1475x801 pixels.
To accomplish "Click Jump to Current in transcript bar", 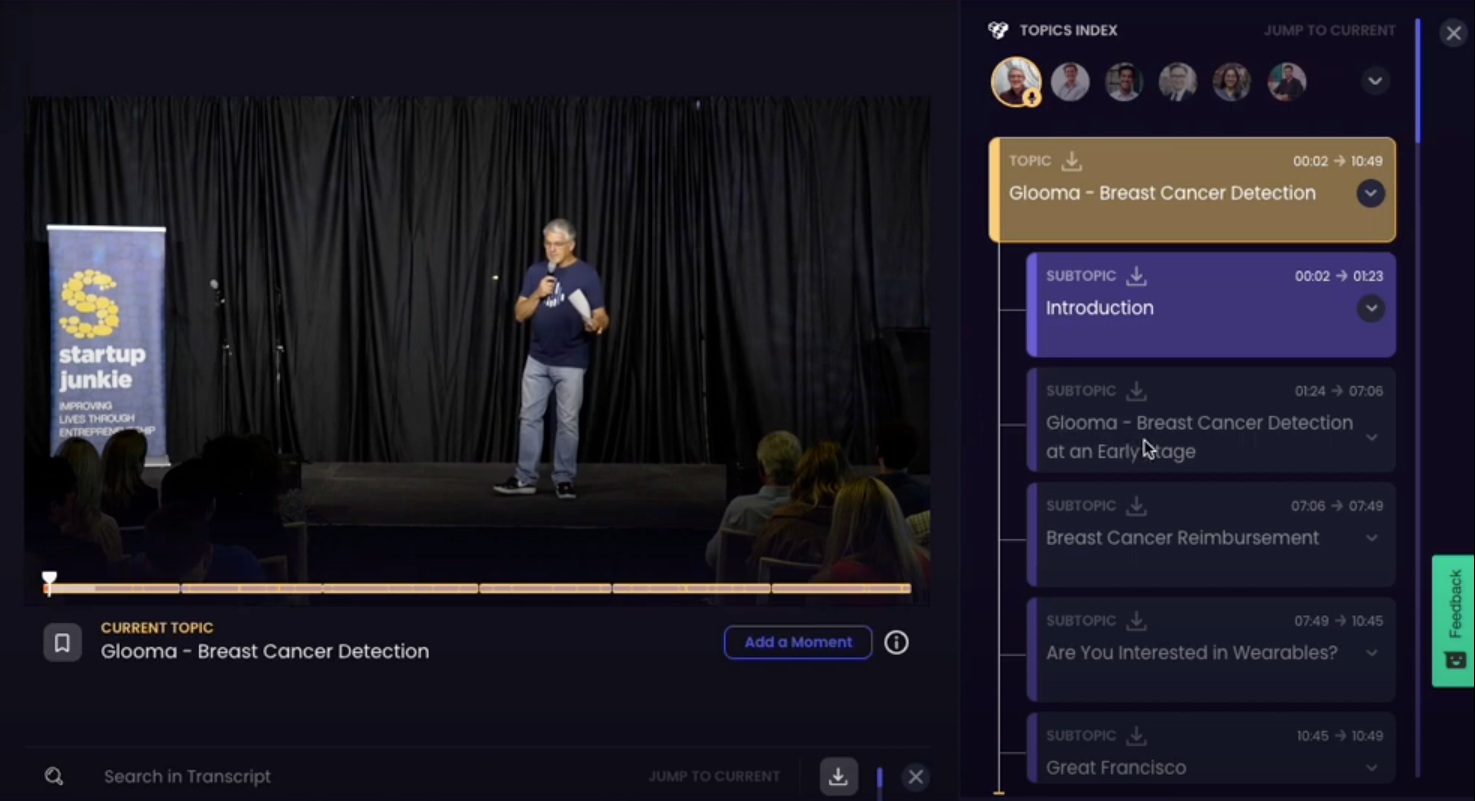I will (x=714, y=776).
